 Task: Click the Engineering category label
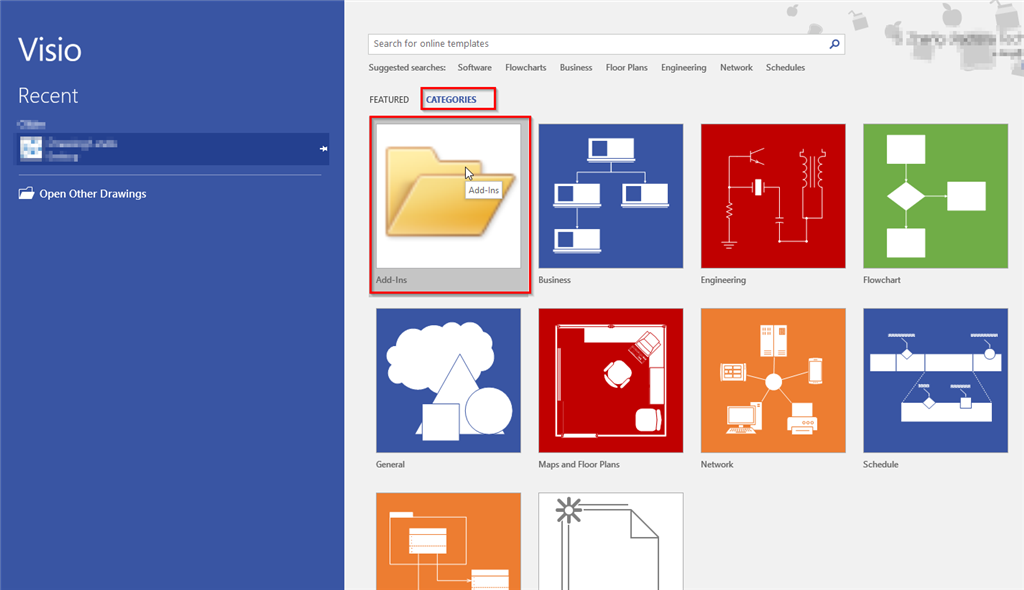[723, 280]
